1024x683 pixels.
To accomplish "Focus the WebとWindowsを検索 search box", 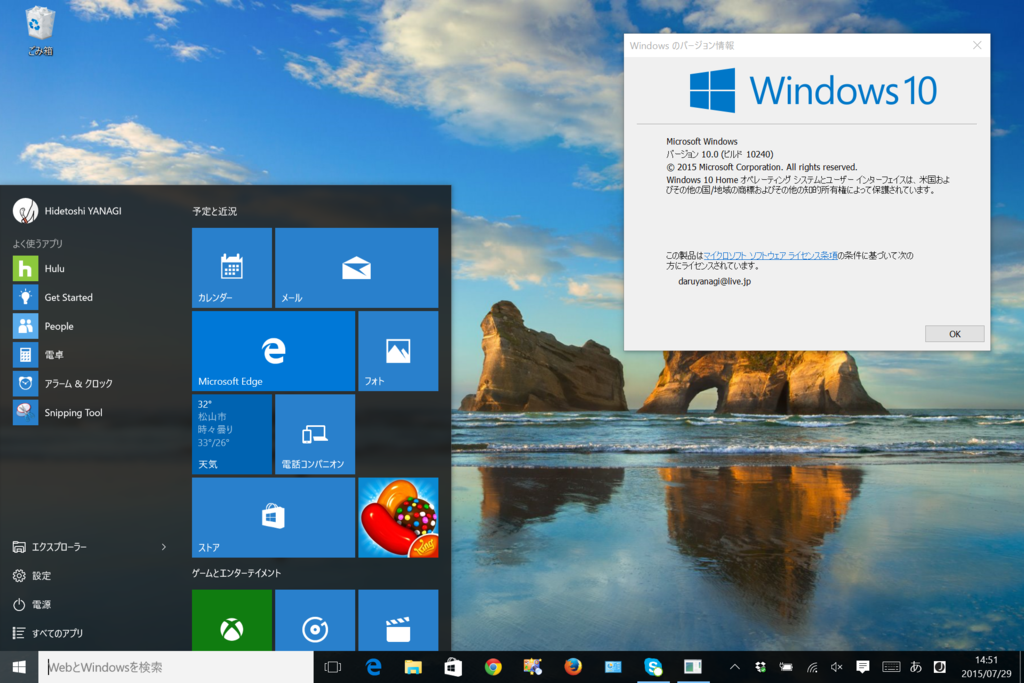I will point(176,667).
